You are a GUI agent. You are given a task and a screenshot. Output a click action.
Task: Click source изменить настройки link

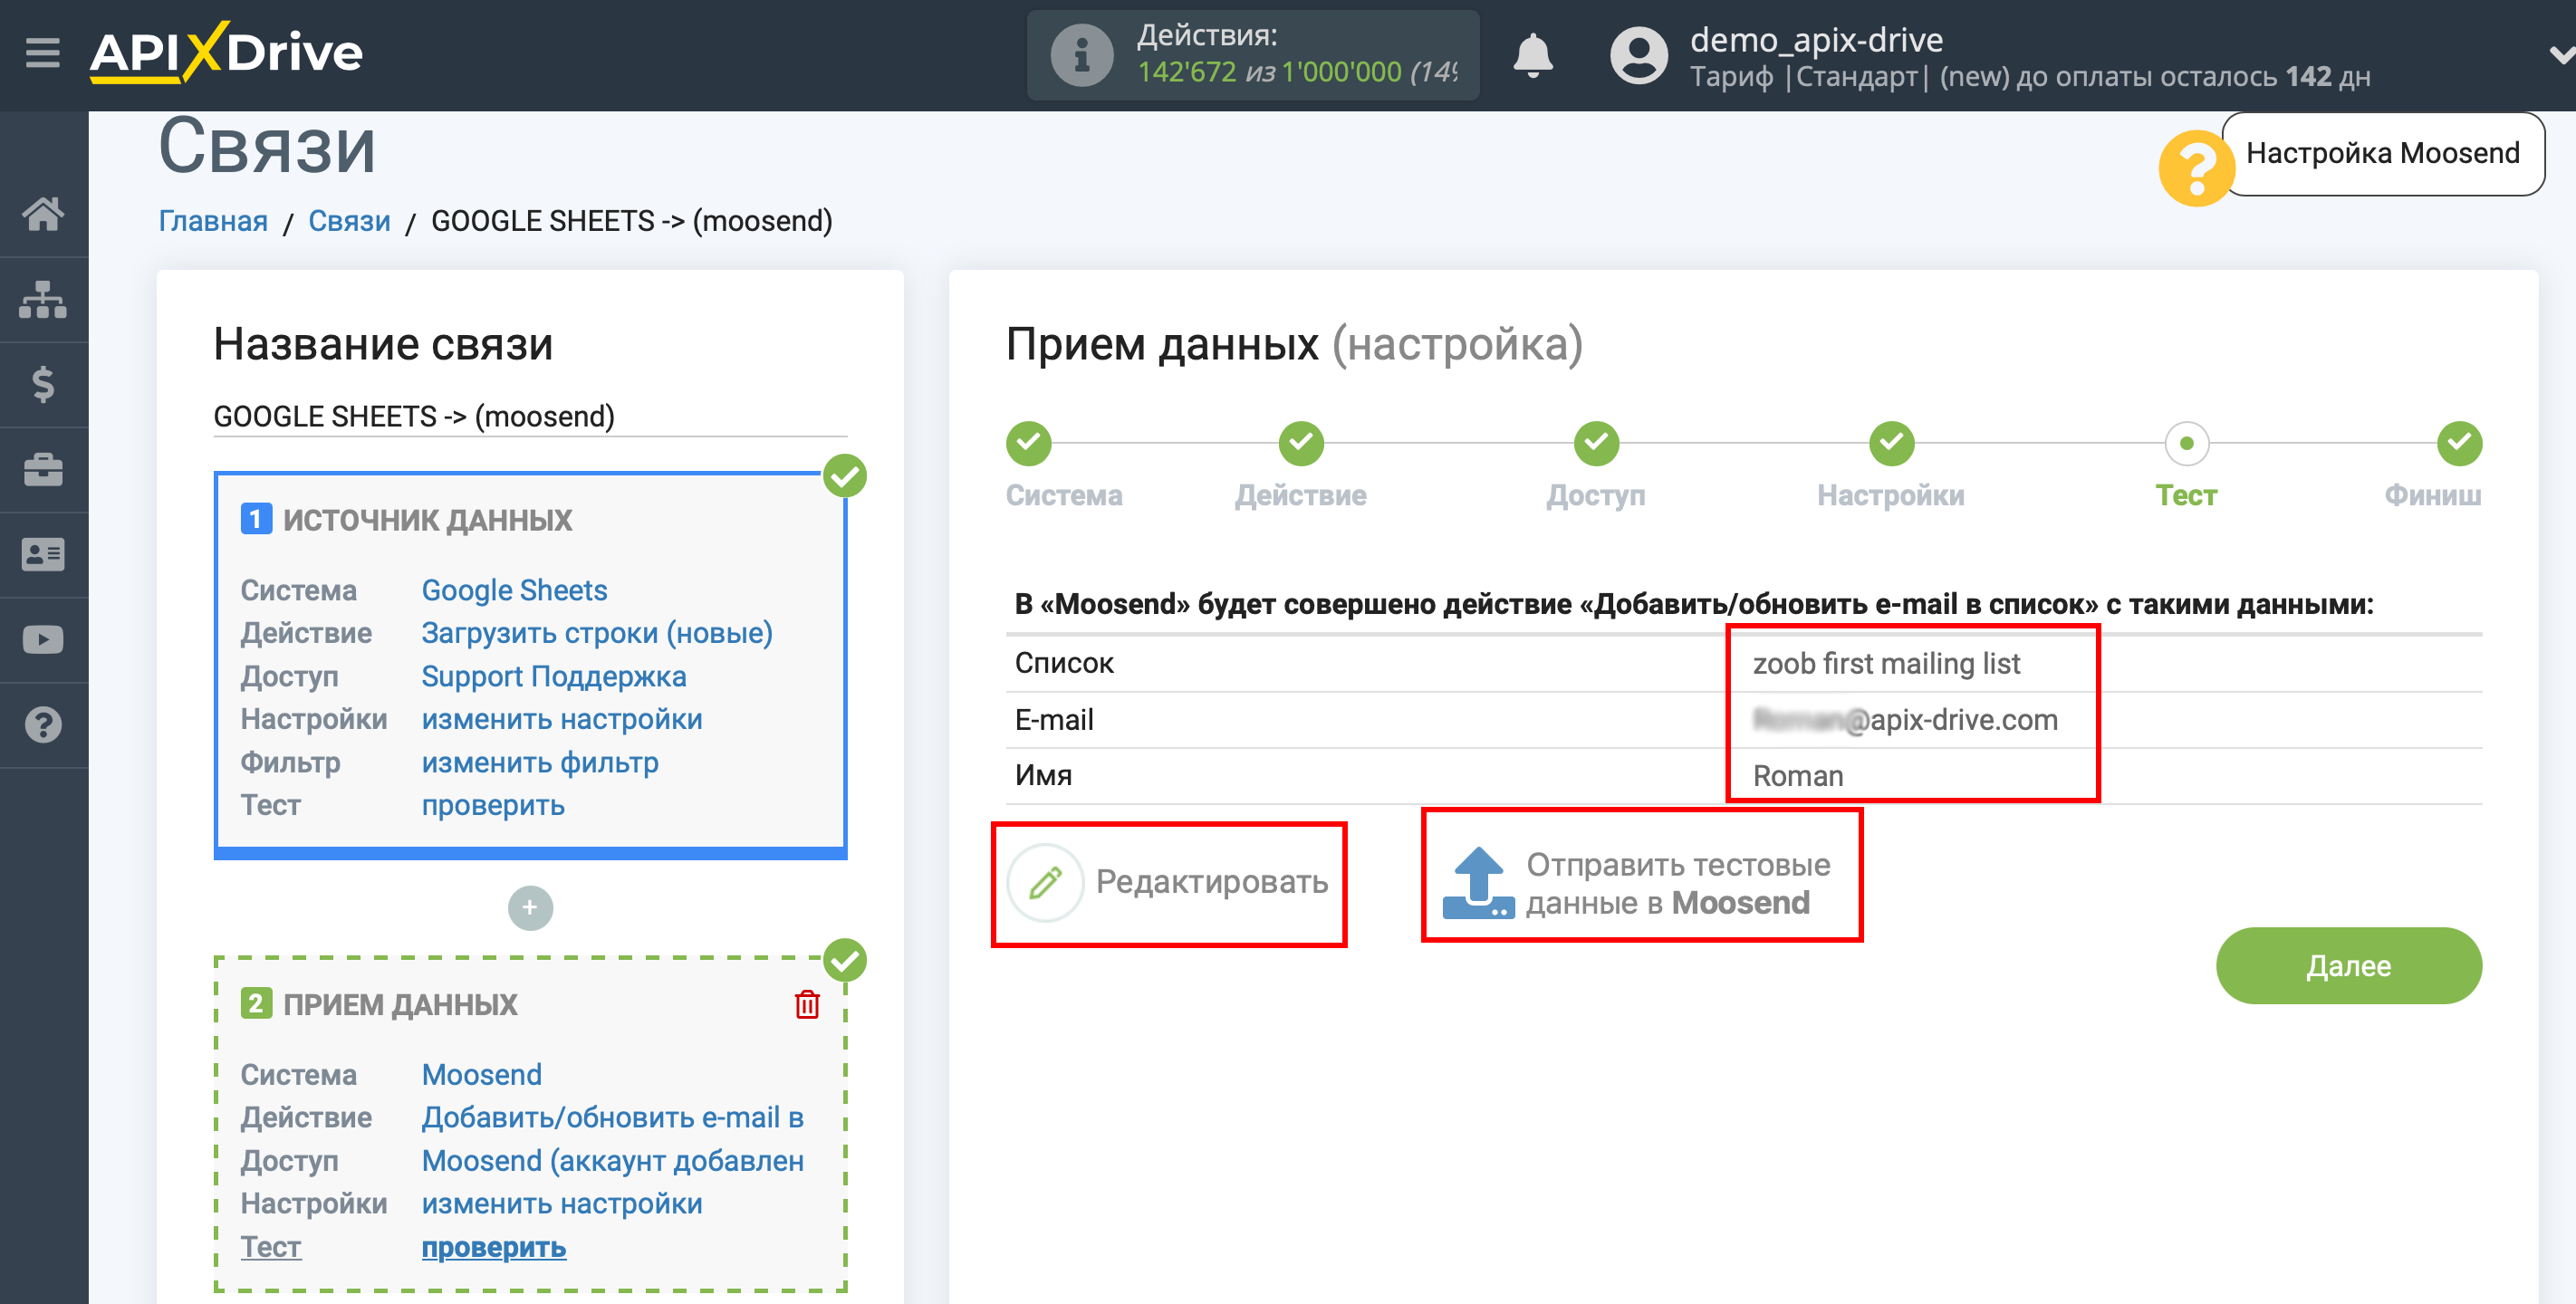tap(561, 719)
